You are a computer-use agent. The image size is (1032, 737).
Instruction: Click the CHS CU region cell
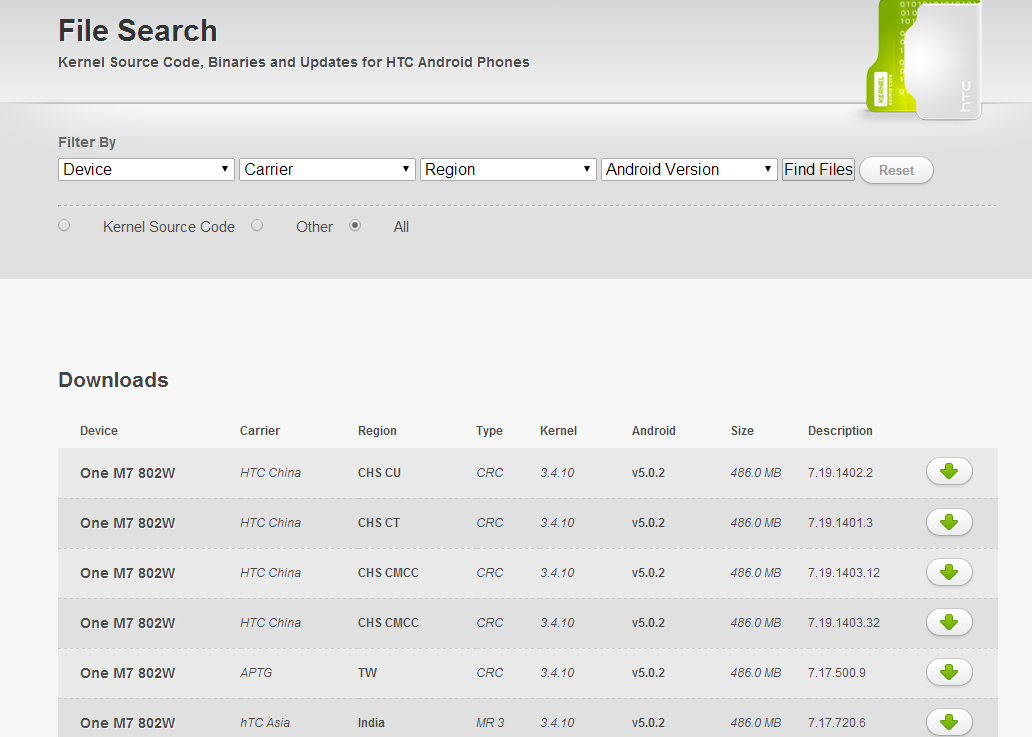[x=379, y=472]
